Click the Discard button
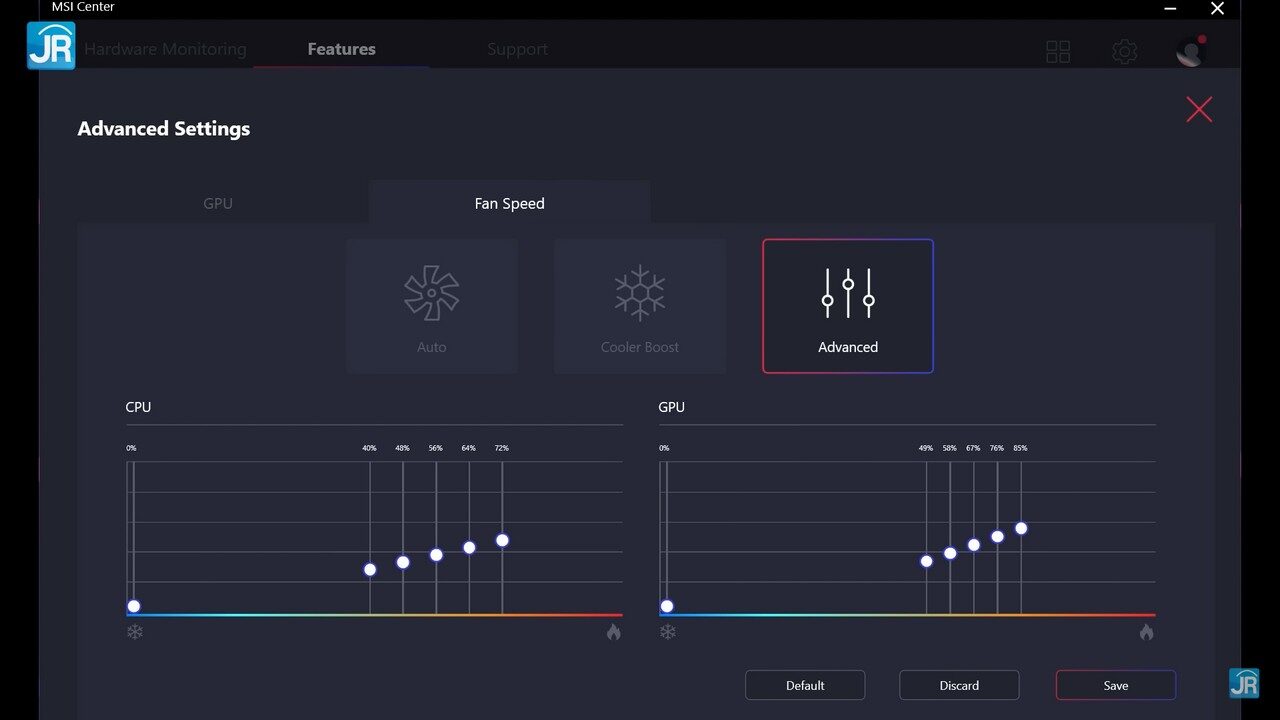Image resolution: width=1280 pixels, height=720 pixels. coord(959,685)
